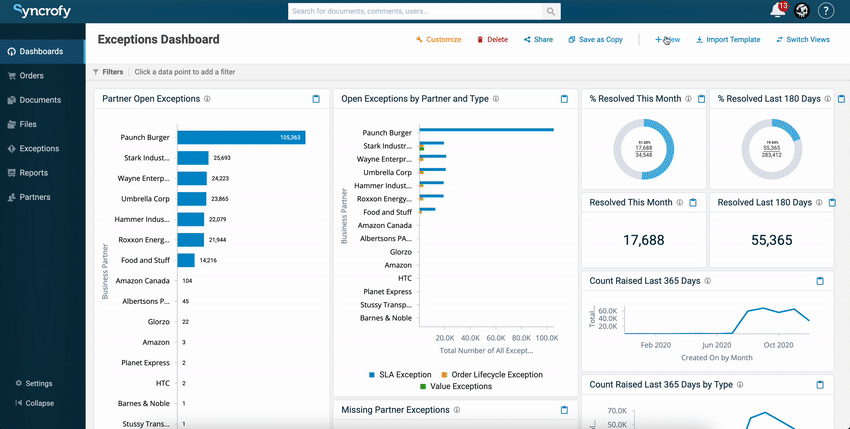Click the Syncrofy logo
Image resolution: width=850 pixels, height=429 pixels.
coord(42,11)
